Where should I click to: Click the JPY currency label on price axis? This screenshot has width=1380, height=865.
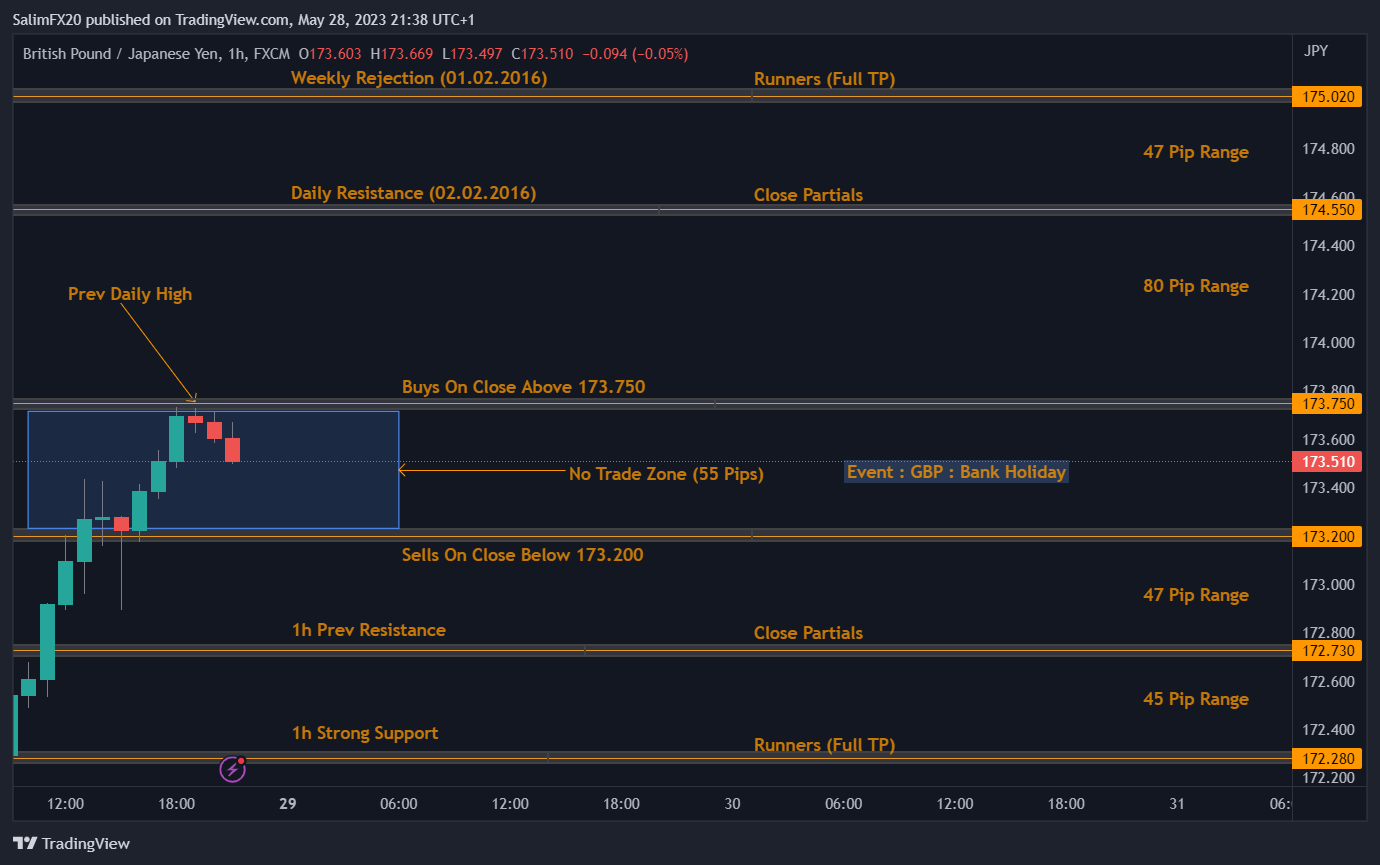[x=1316, y=51]
